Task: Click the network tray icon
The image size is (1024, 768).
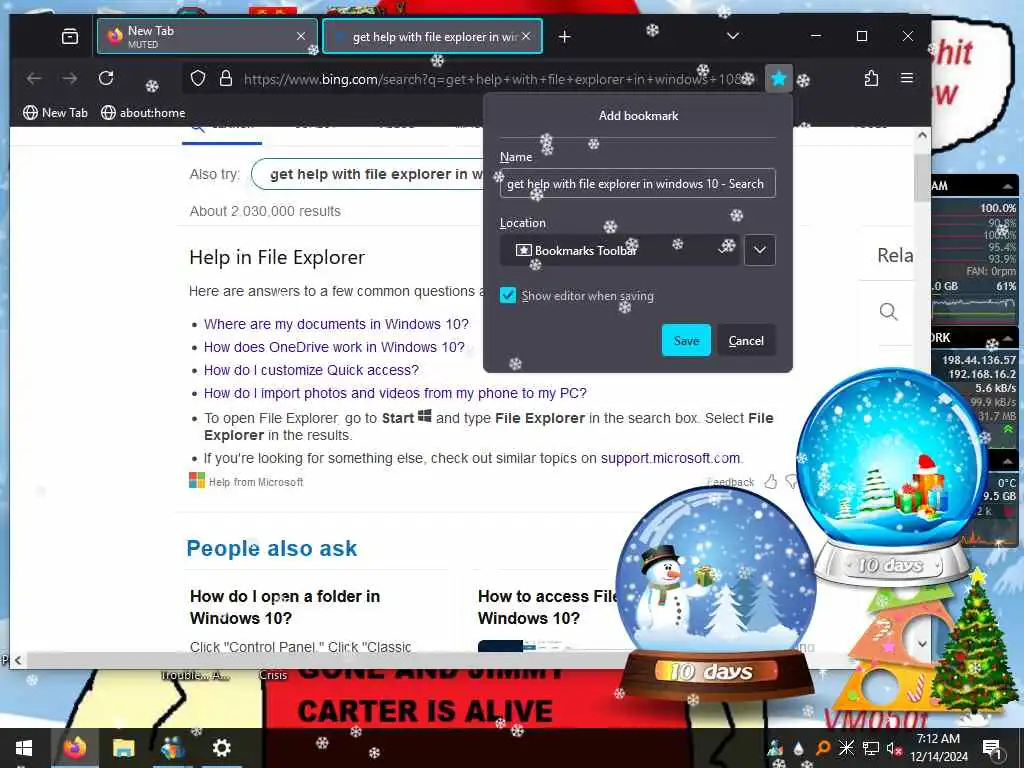Action: (x=871, y=748)
